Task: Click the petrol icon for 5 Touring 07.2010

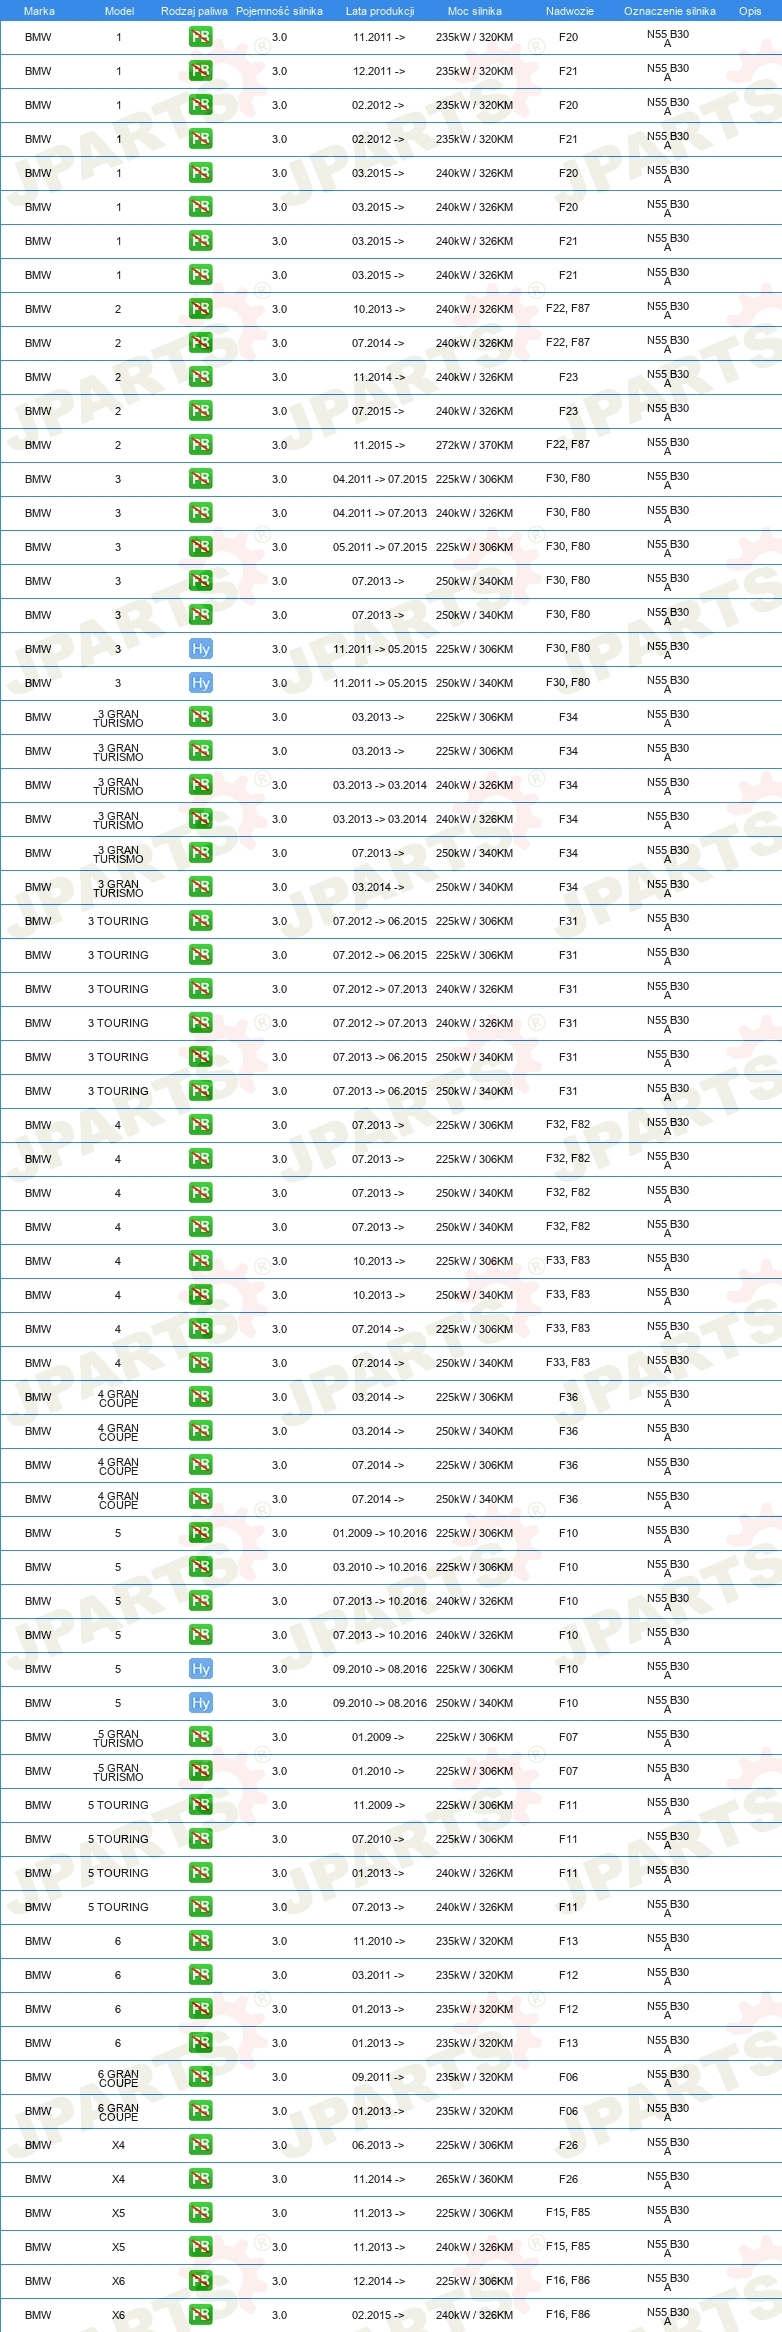Action: (200, 1839)
